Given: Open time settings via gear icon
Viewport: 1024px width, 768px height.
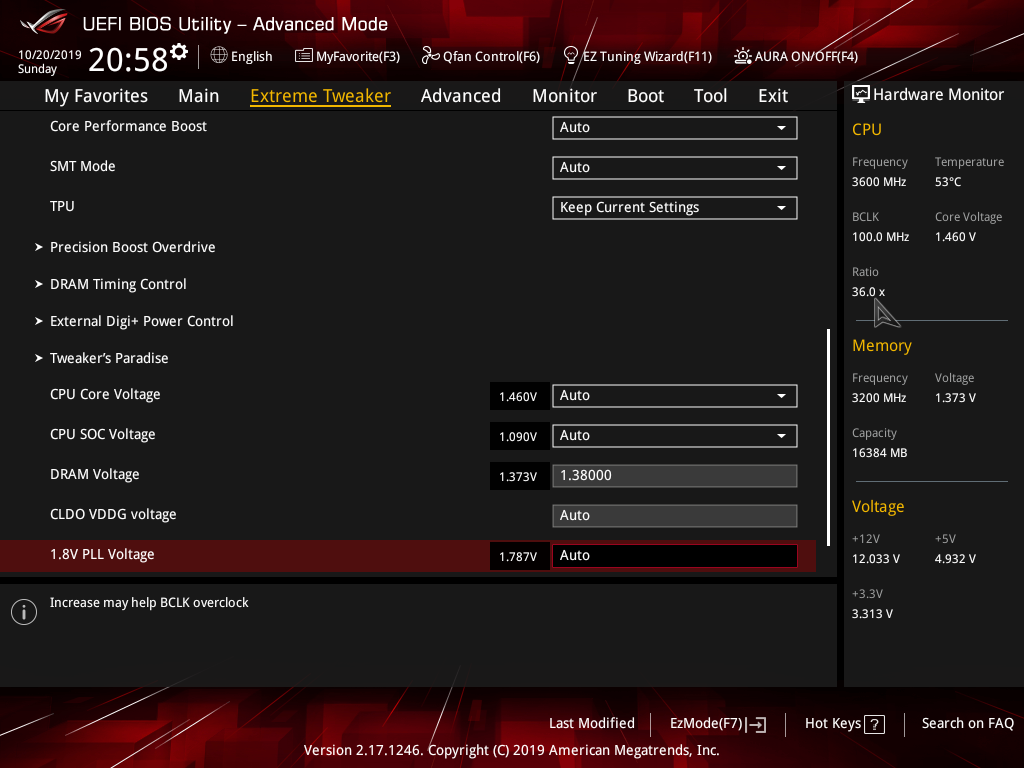Looking at the screenshot, I should point(179,51).
